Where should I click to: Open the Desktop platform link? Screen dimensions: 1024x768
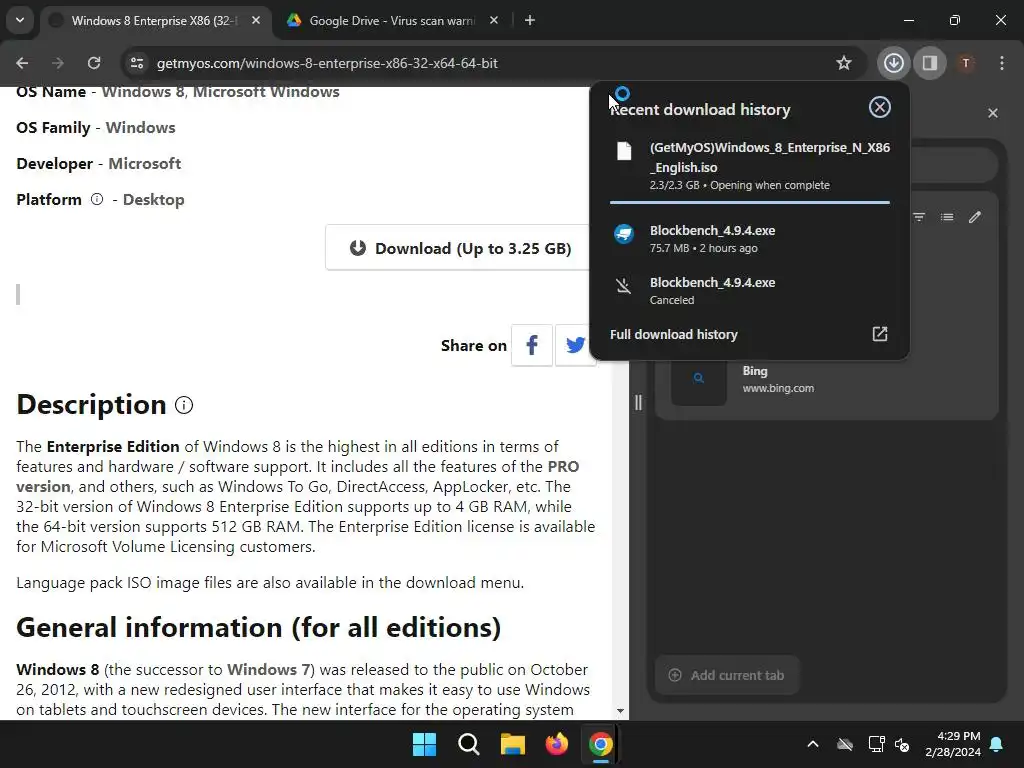click(x=153, y=199)
